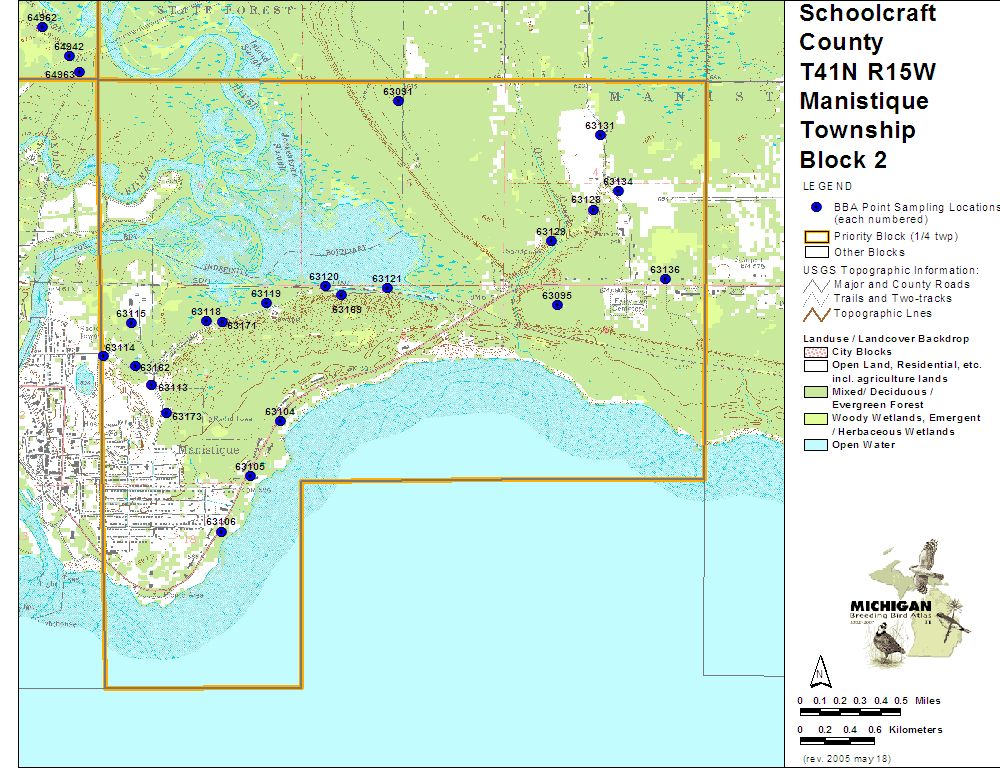Click sampling point 63091 on the map
Image resolution: width=1000 pixels, height=768 pixels.
click(x=398, y=101)
